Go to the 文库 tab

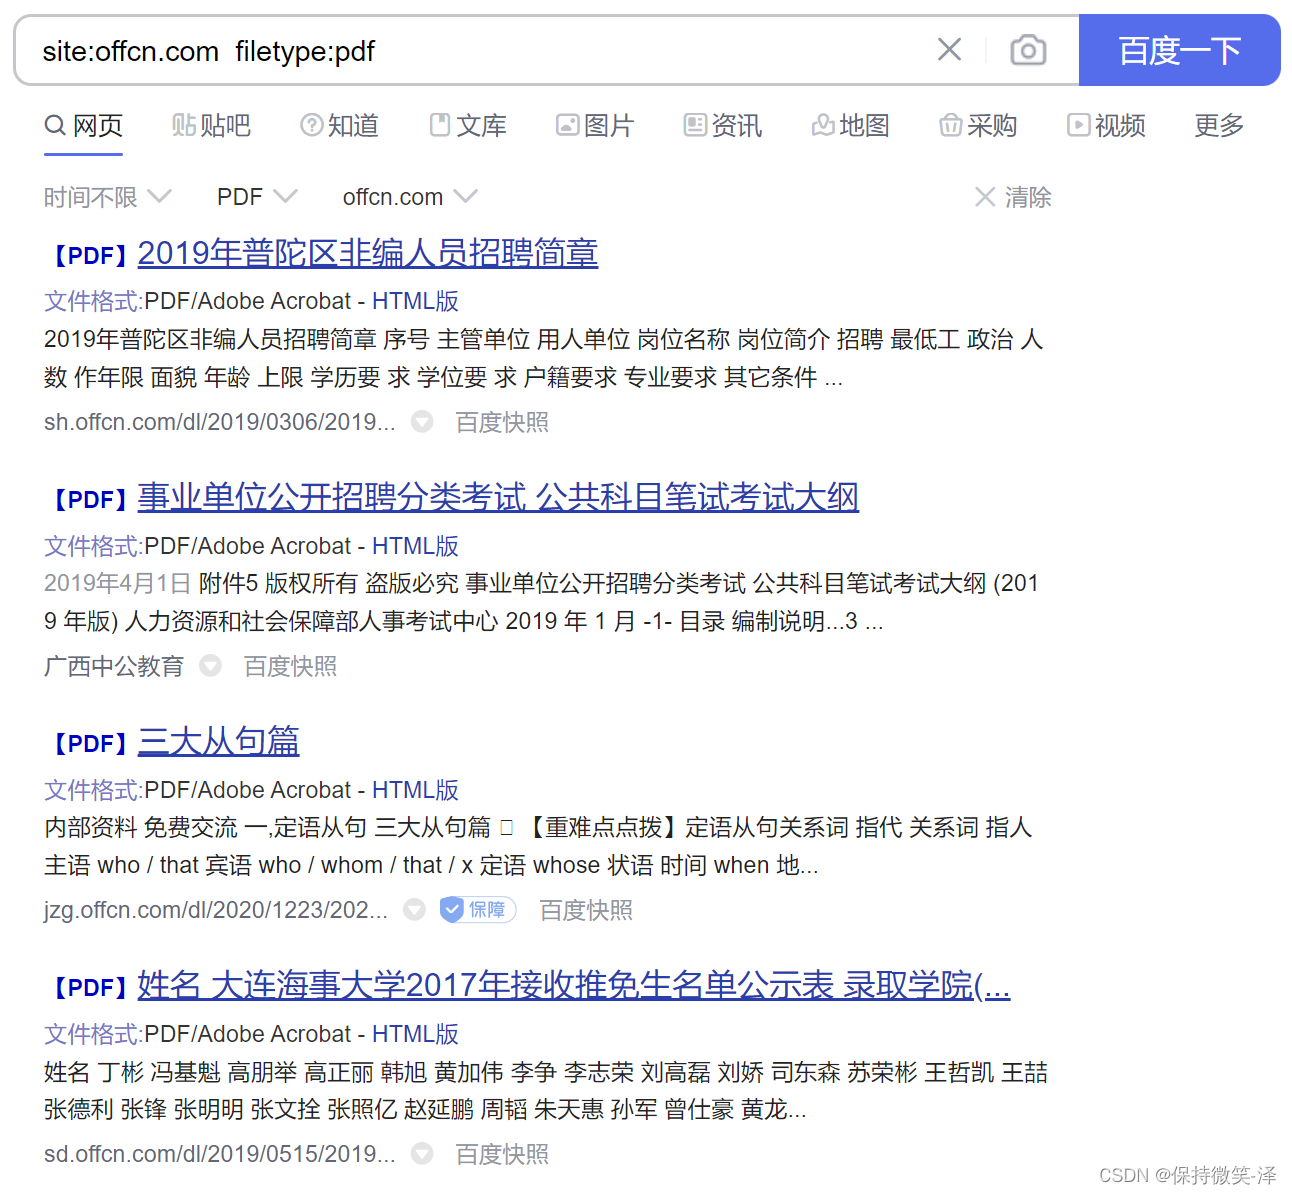[468, 126]
